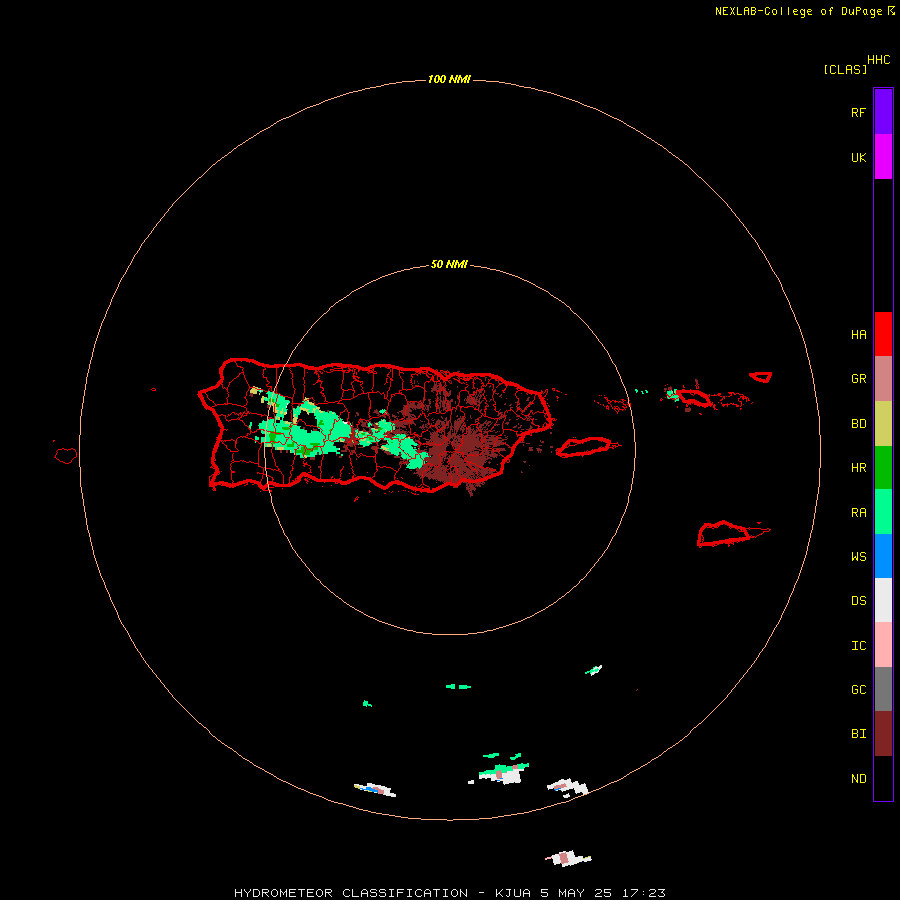Click the GC legend label
The width and height of the screenshot is (900, 900).
(x=858, y=690)
